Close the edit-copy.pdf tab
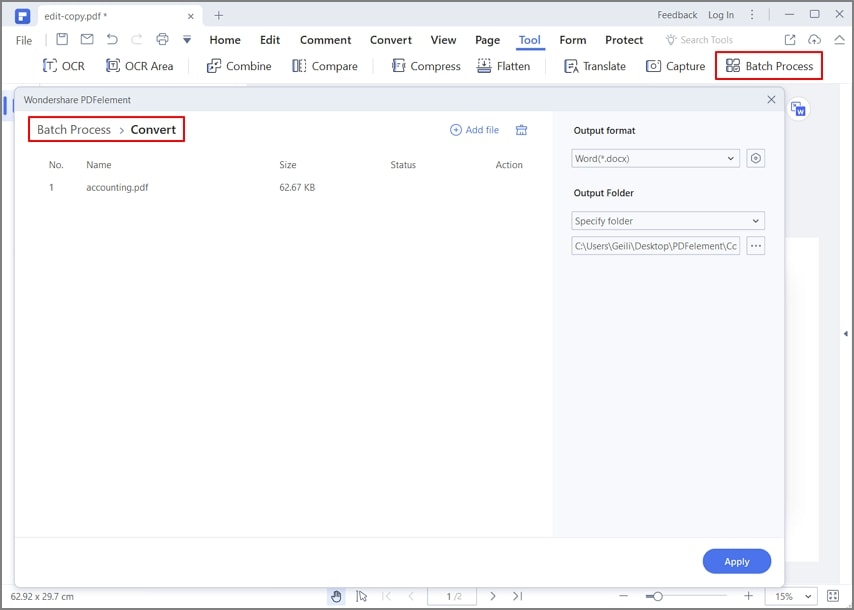 191,16
